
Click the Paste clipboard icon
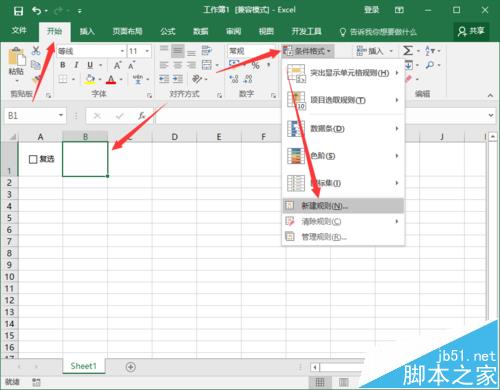(x=17, y=57)
